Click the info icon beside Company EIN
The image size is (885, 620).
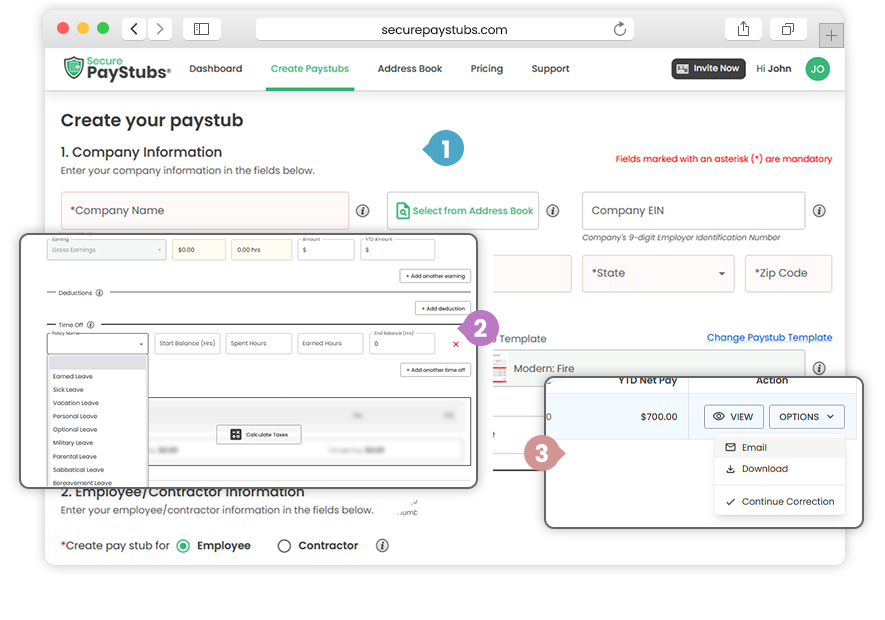819,211
